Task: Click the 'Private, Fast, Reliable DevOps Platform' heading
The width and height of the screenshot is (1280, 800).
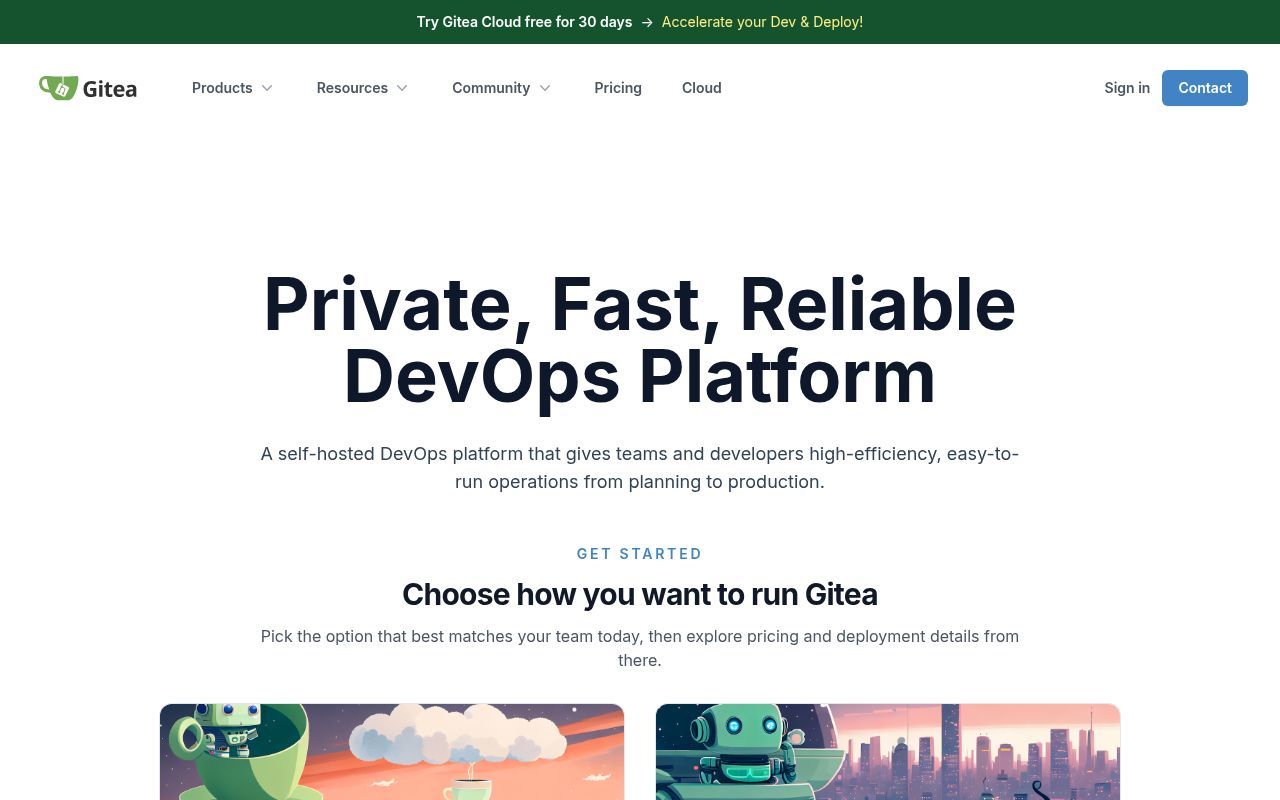Action: (640, 340)
